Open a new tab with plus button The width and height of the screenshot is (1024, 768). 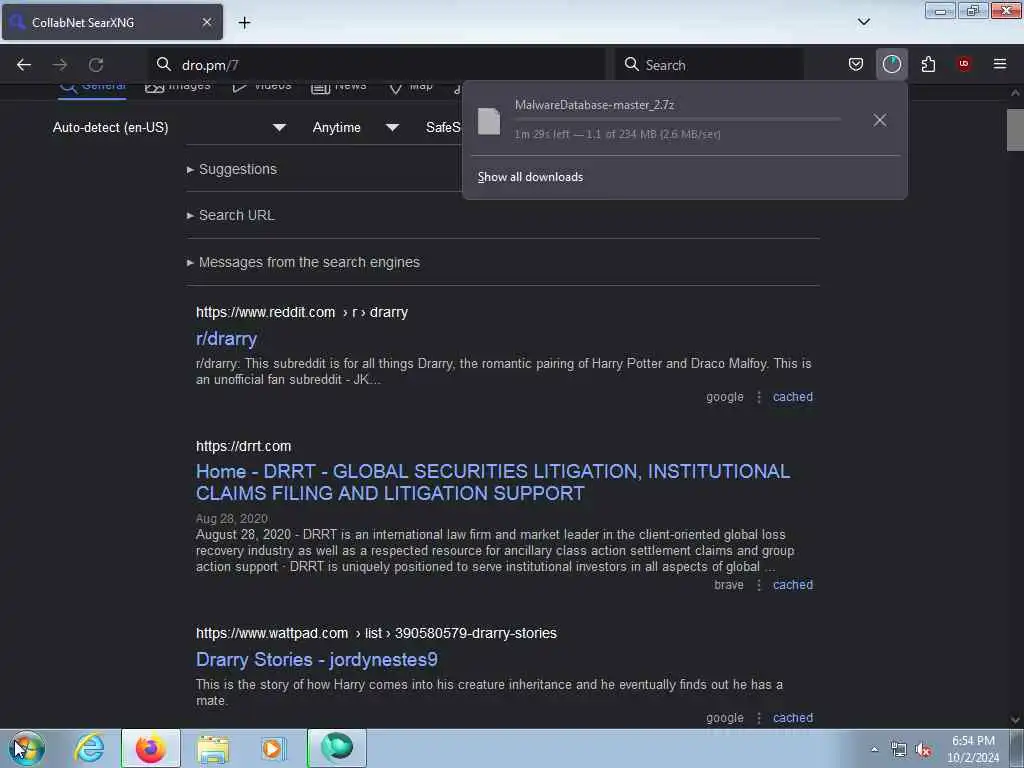click(244, 22)
